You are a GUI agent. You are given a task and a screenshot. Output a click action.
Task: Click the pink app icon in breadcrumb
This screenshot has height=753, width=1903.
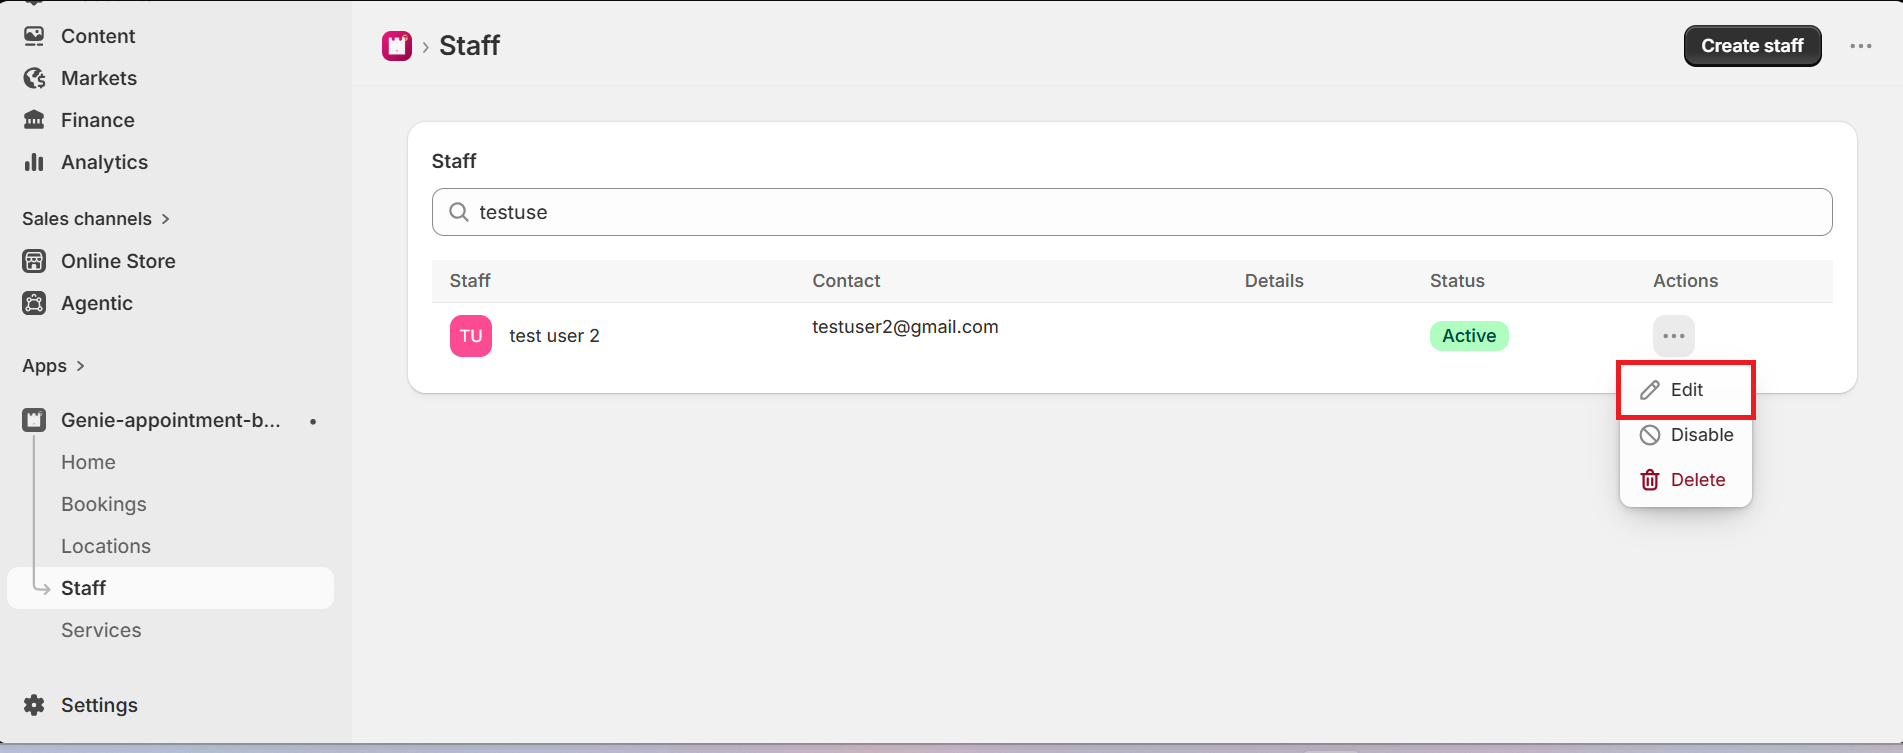point(397,46)
